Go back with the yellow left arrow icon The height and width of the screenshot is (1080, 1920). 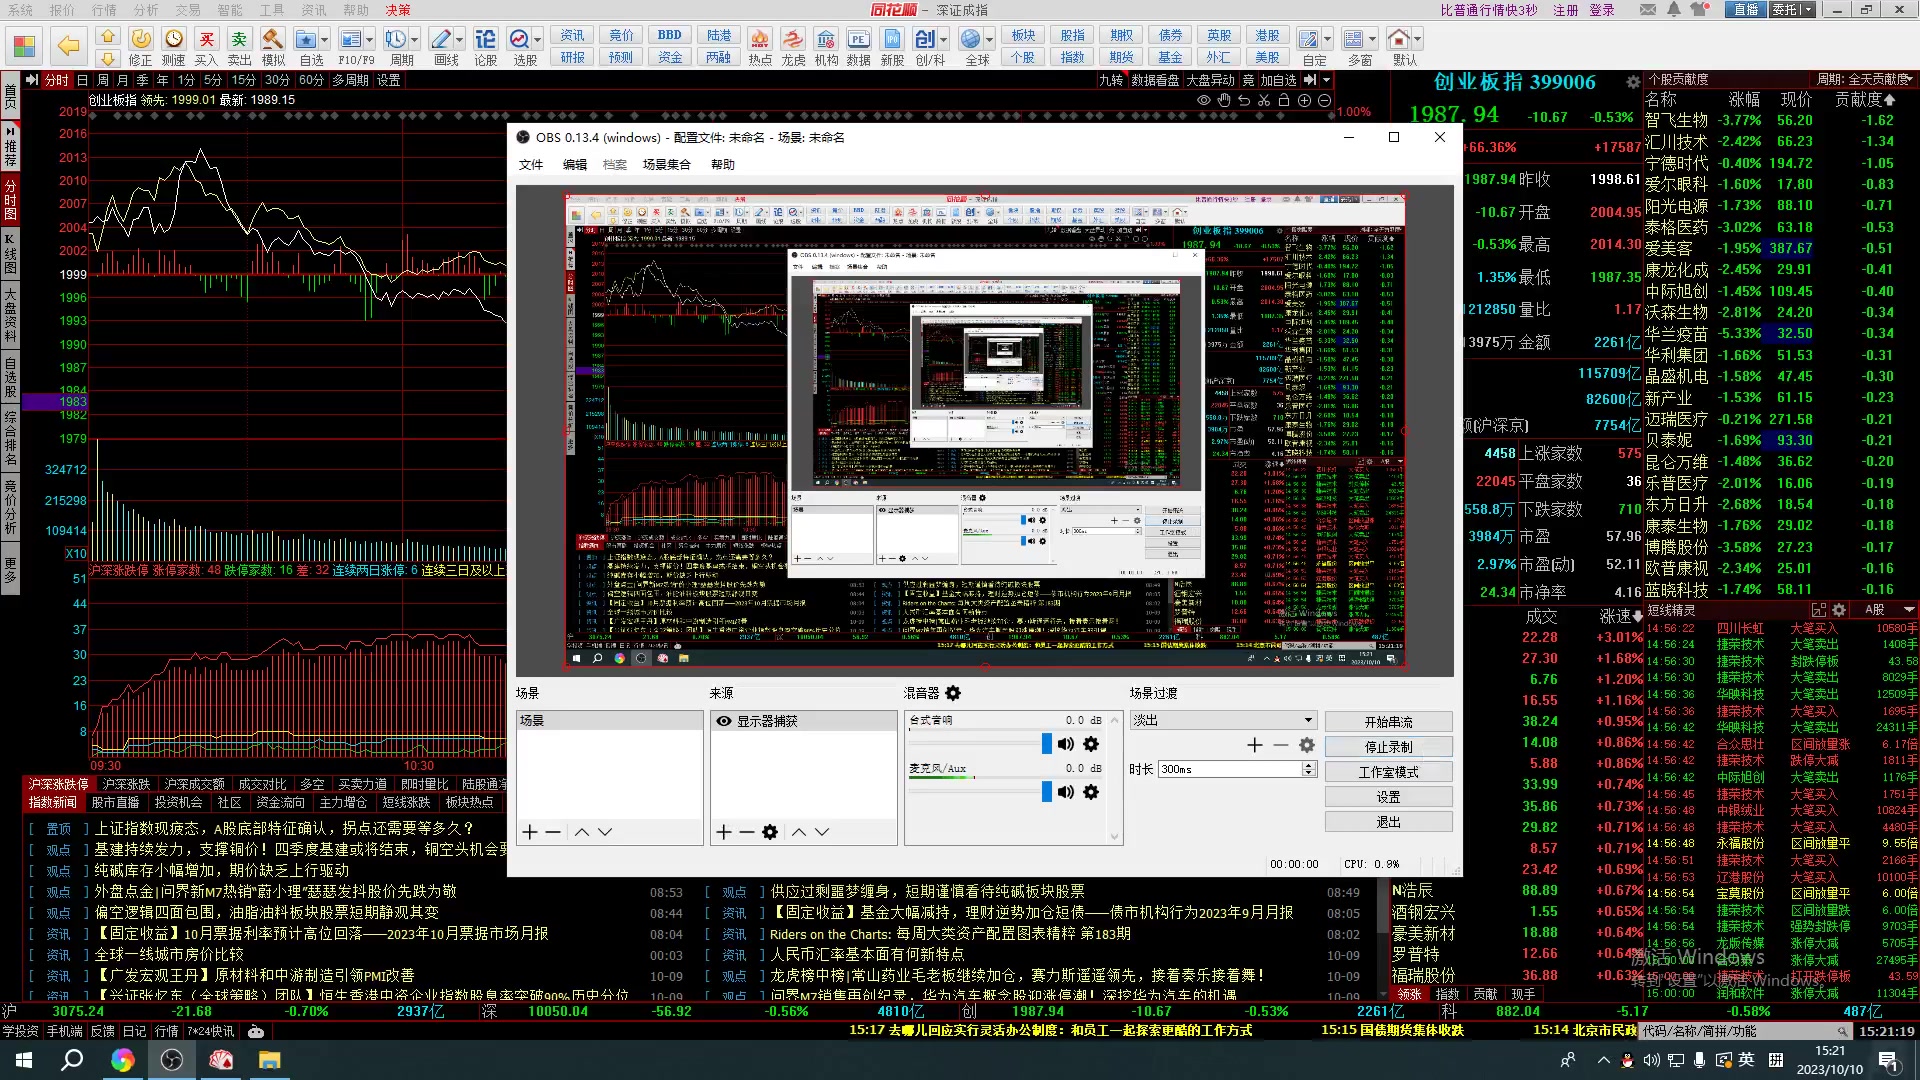click(68, 46)
